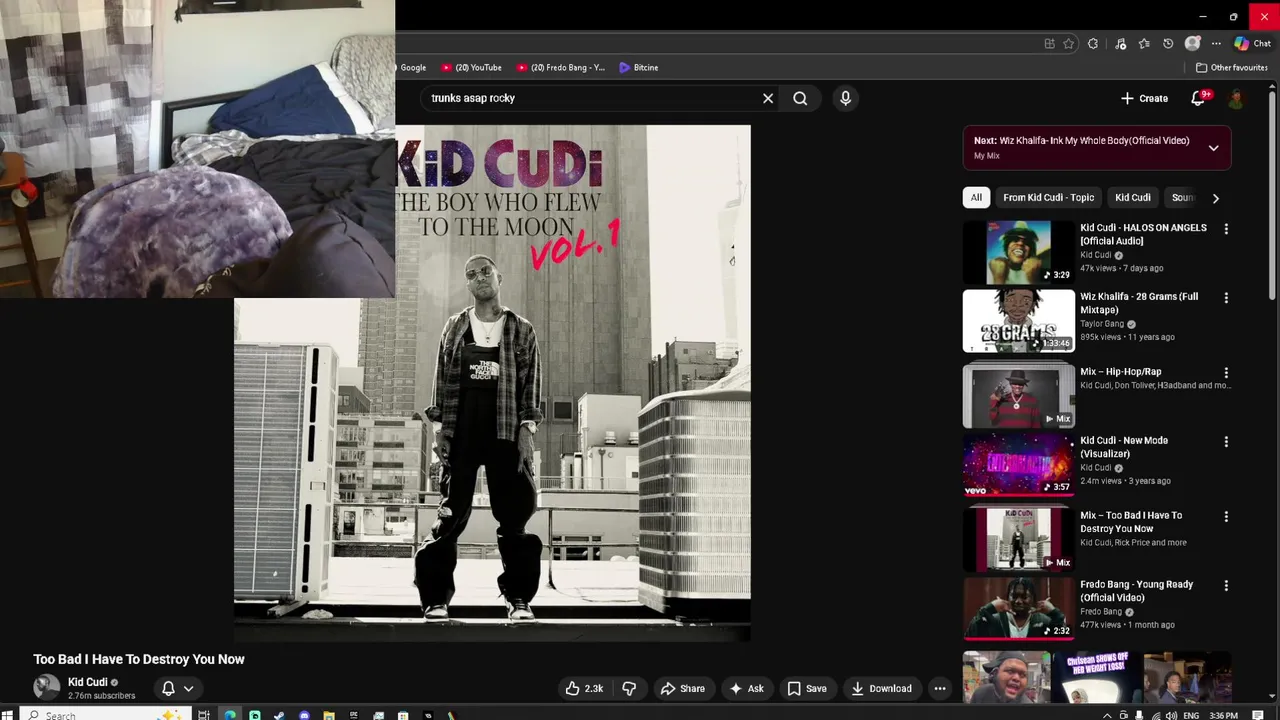The image size is (1280, 720).
Task: Open Wiz Khalifa 28 Grams thumbnail
Action: (x=1018, y=321)
